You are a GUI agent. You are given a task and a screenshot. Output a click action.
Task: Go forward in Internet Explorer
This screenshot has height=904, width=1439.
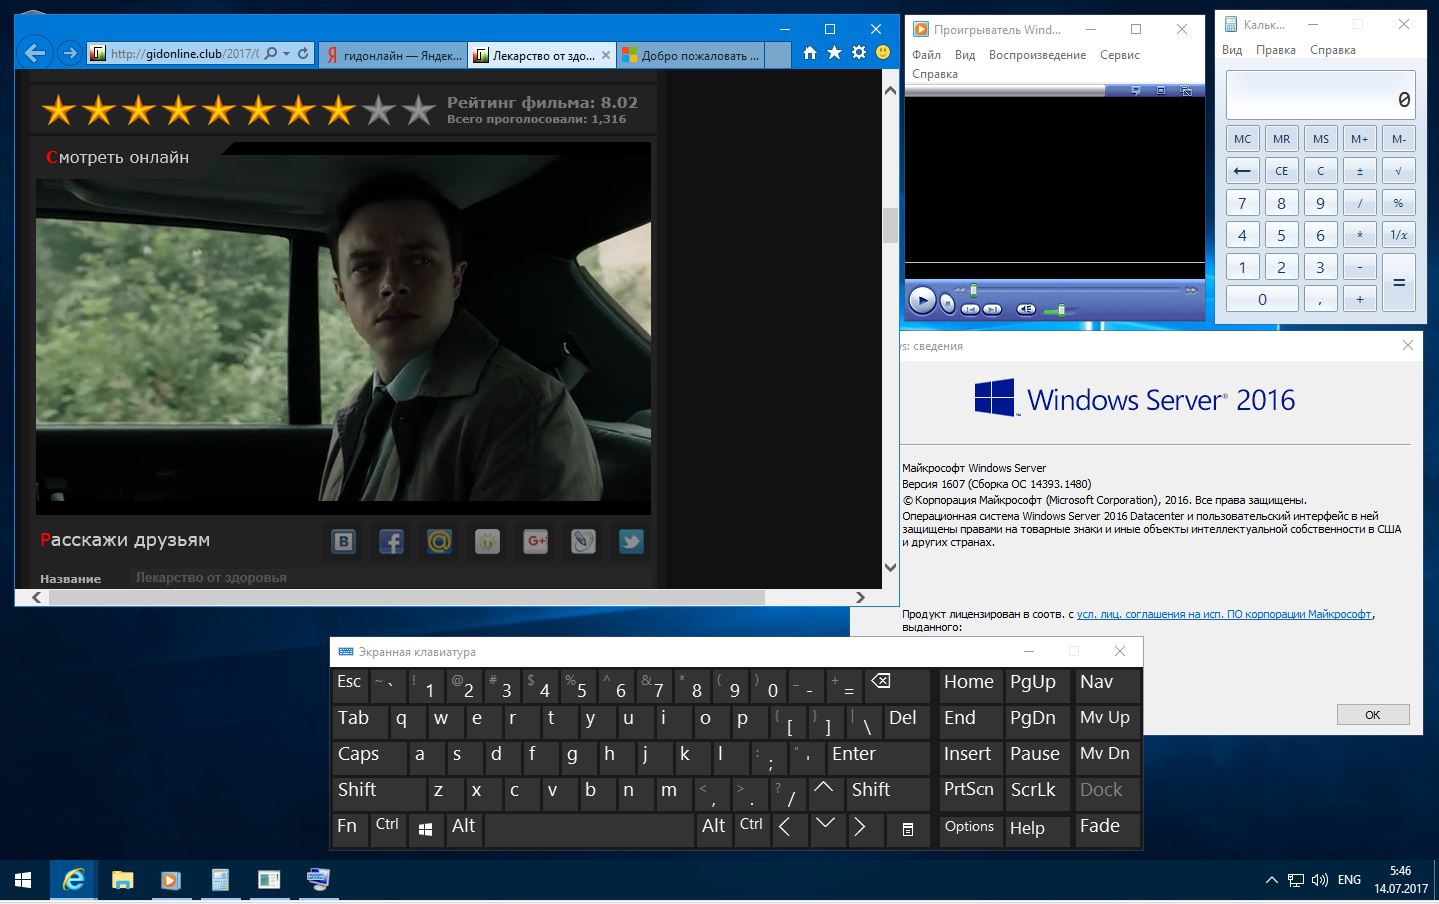click(69, 53)
